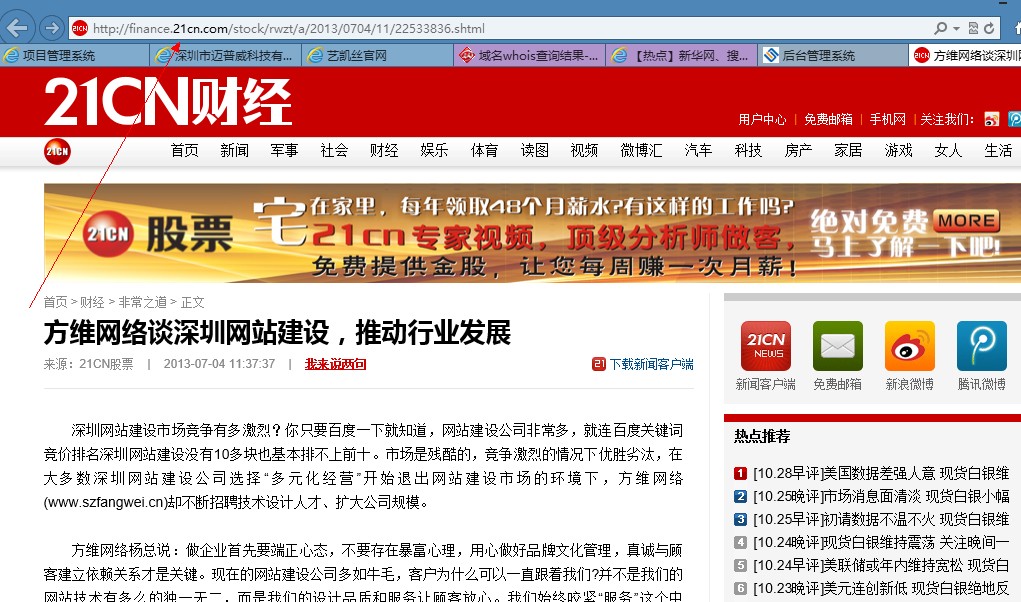
Task: Click the small Weibo icon beside 关注我们
Action: point(991,119)
